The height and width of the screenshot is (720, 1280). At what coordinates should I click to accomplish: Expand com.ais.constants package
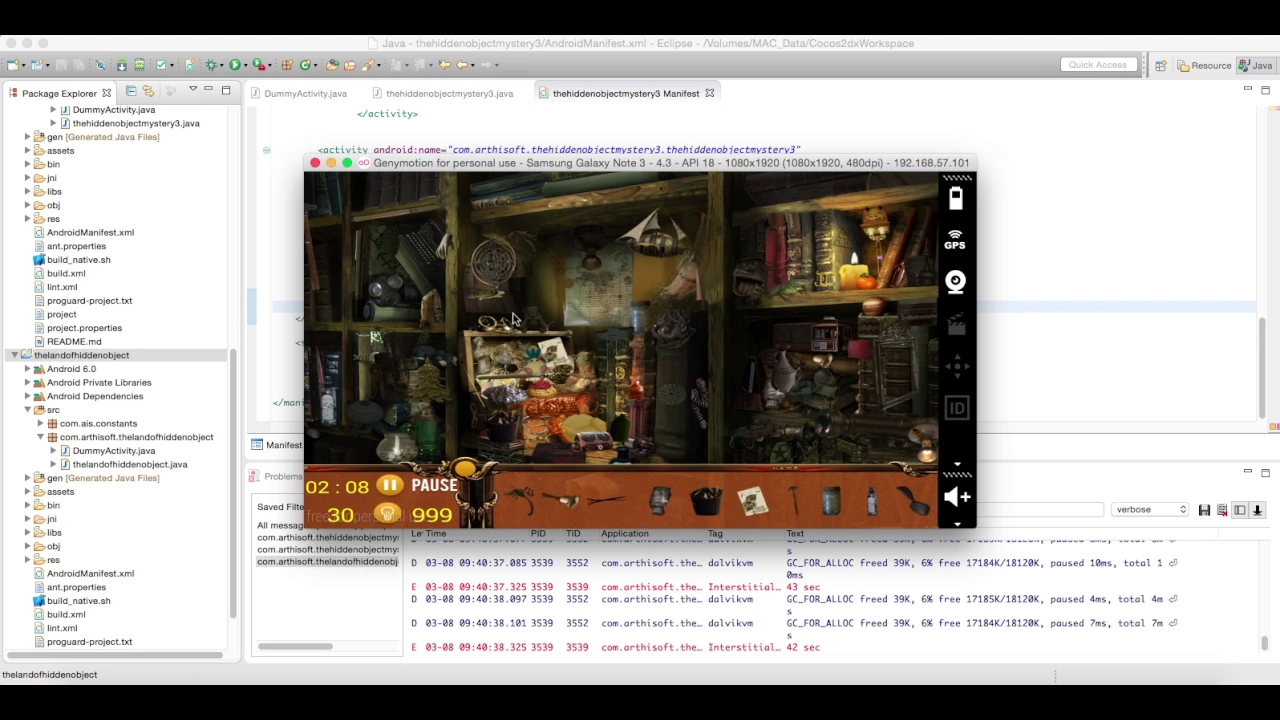click(x=41, y=423)
